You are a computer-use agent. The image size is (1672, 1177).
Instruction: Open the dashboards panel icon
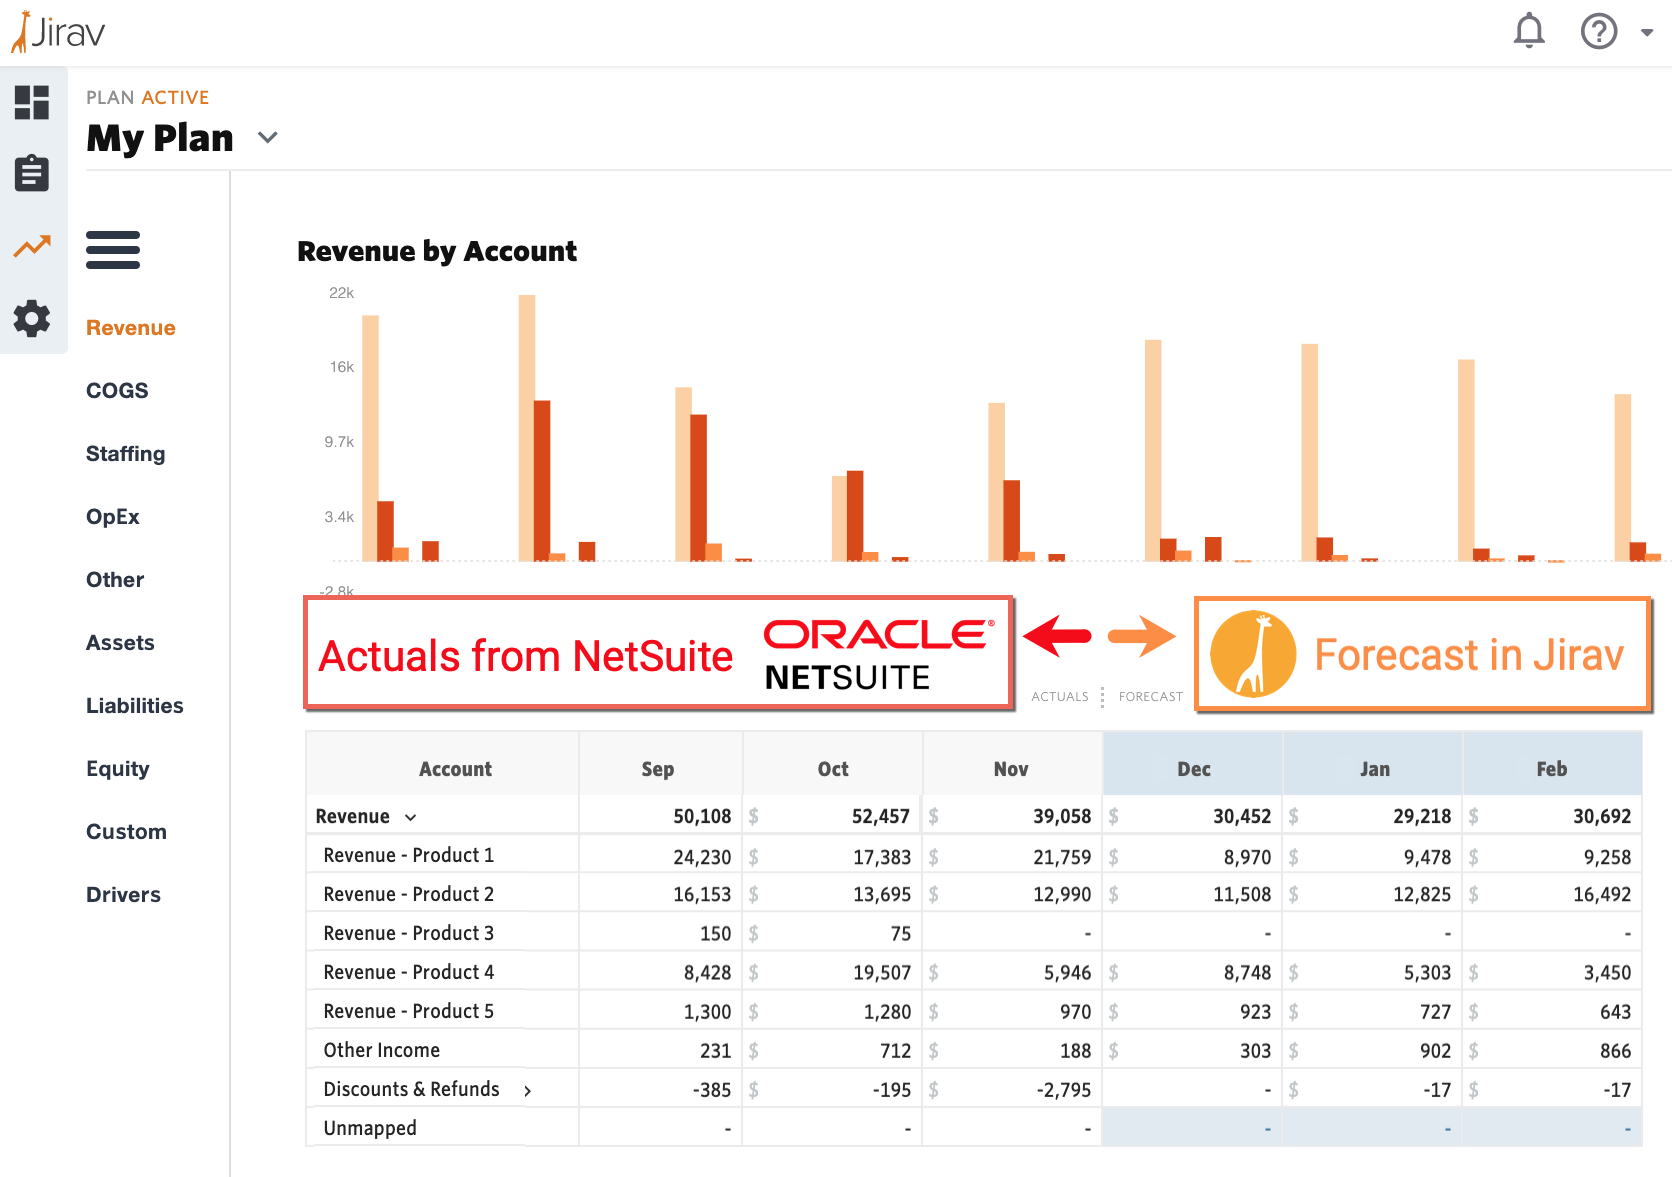[x=32, y=103]
